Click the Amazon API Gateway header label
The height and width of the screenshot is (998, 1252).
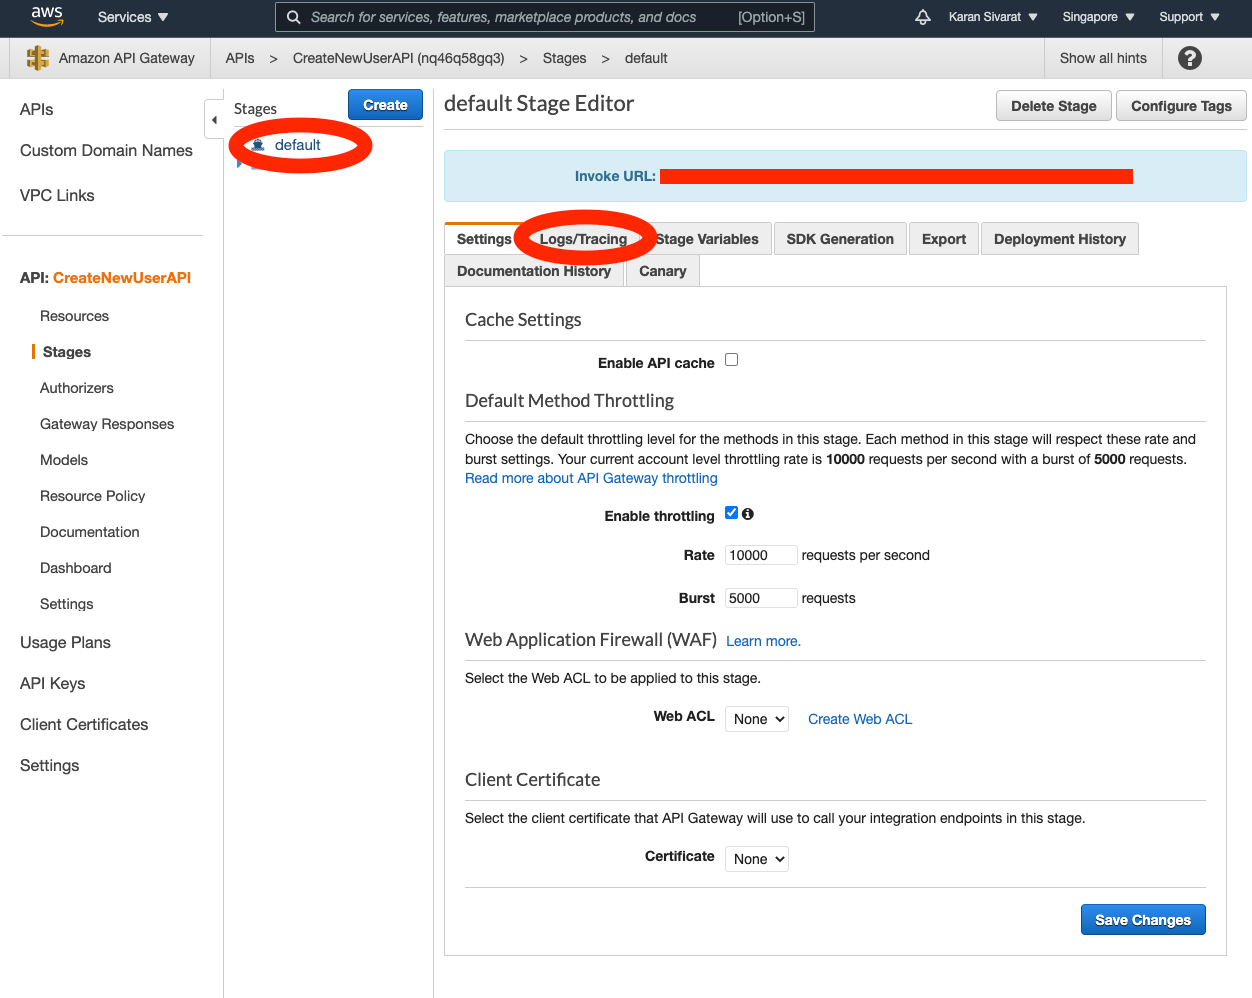[x=127, y=58]
